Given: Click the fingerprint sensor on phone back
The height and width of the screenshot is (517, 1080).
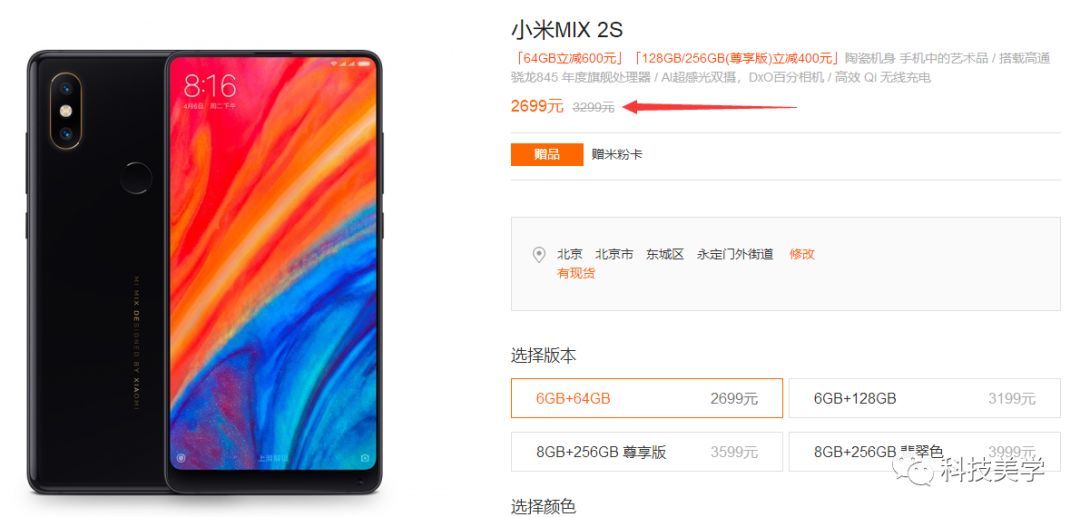Looking at the screenshot, I should (136, 178).
